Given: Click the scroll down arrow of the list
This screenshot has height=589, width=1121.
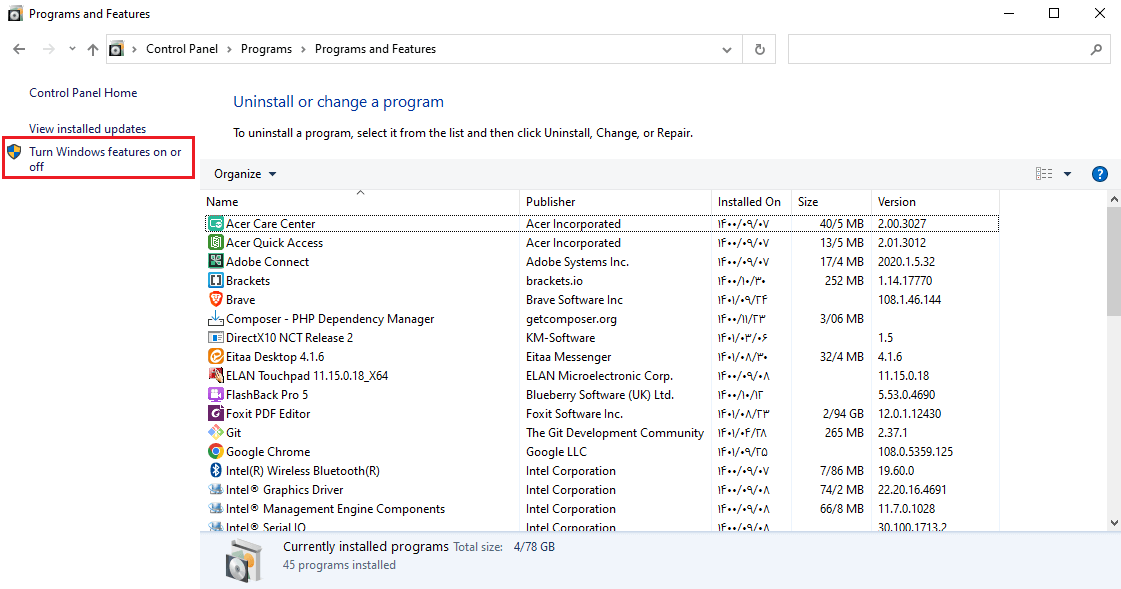Looking at the screenshot, I should pos(1114,523).
